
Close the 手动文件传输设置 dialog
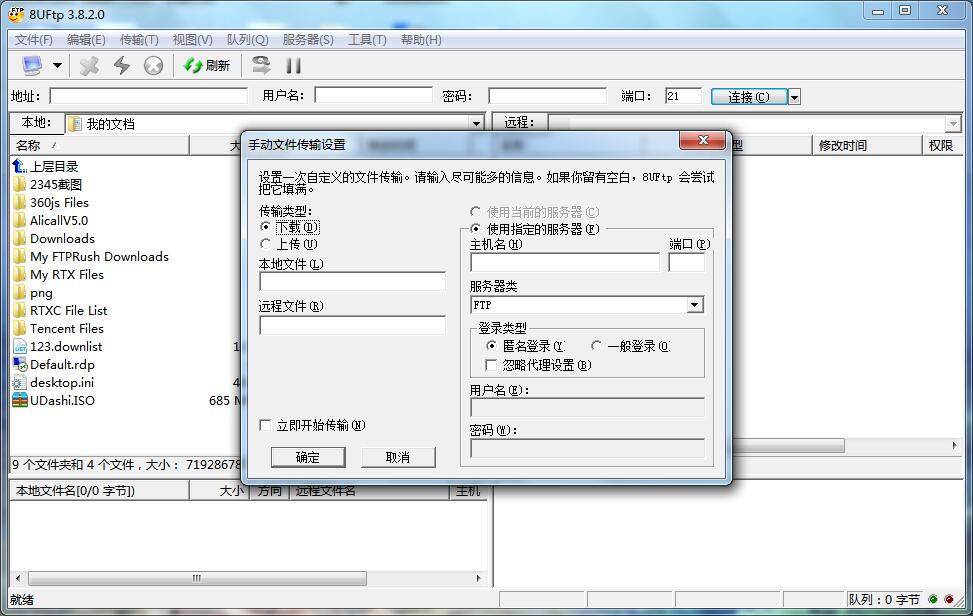coord(702,140)
